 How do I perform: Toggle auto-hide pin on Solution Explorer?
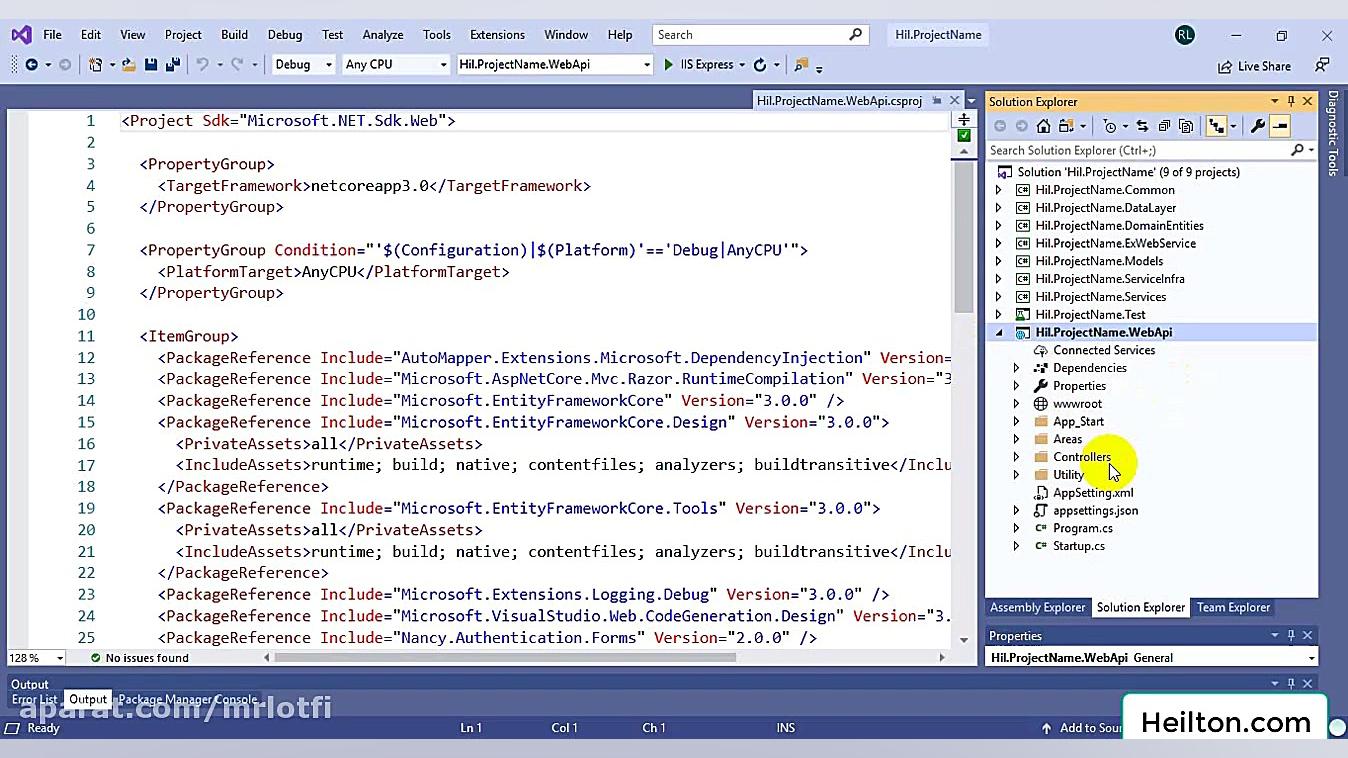[1291, 101]
